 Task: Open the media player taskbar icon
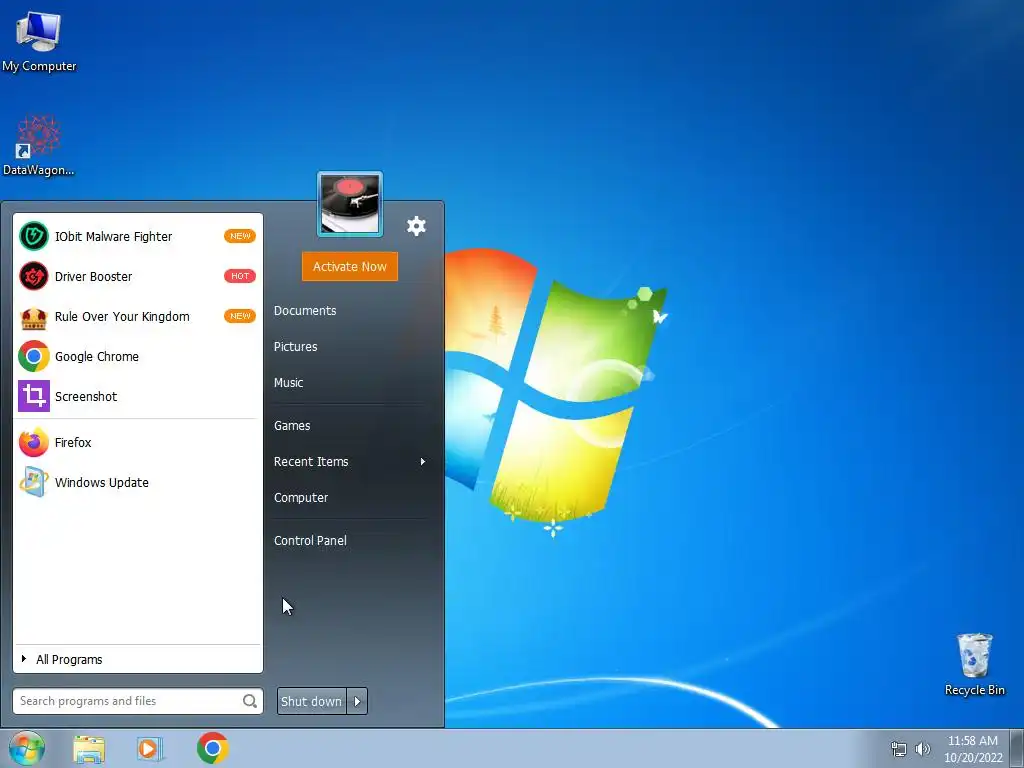[150, 749]
